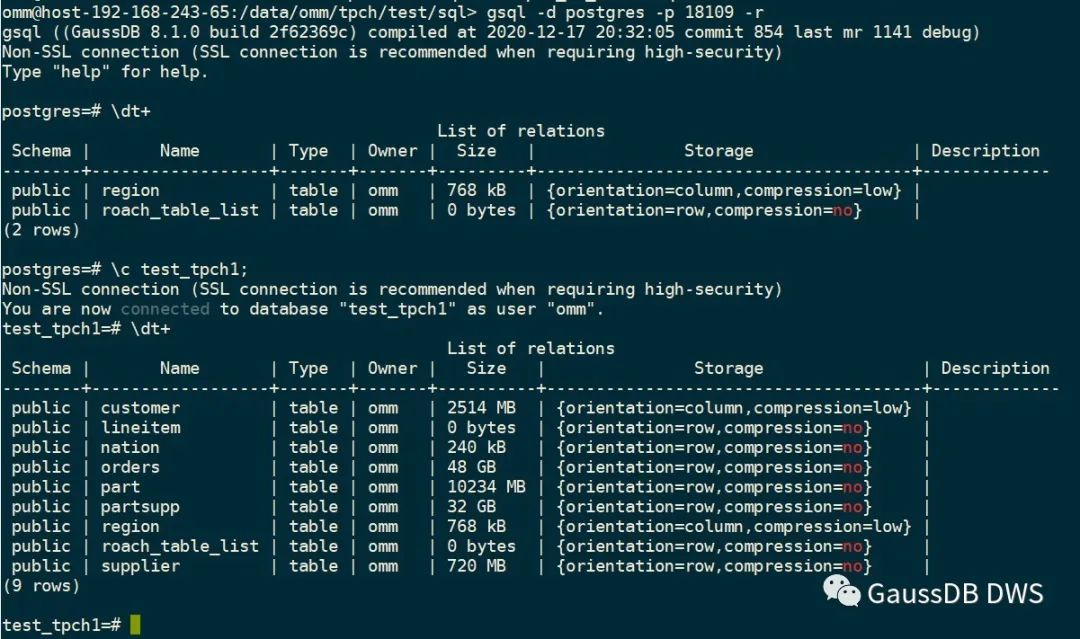Screen dimensions: 1080x639
Task: Click the "customer" table name
Action: coord(140,408)
